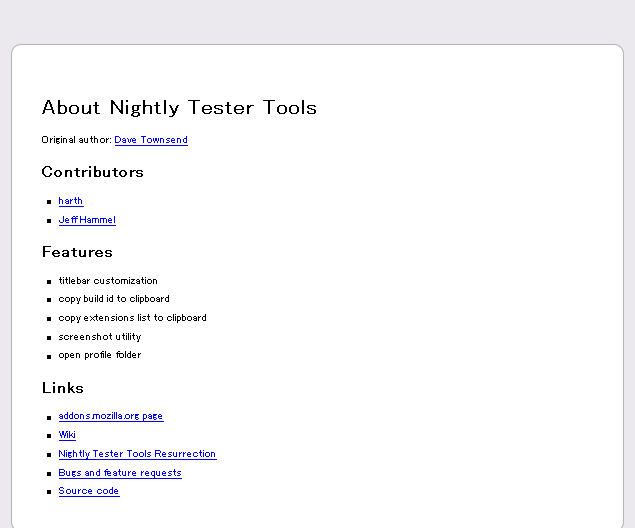This screenshot has width=635, height=528.
Task: Open contributor harth's link
Action: (71, 201)
